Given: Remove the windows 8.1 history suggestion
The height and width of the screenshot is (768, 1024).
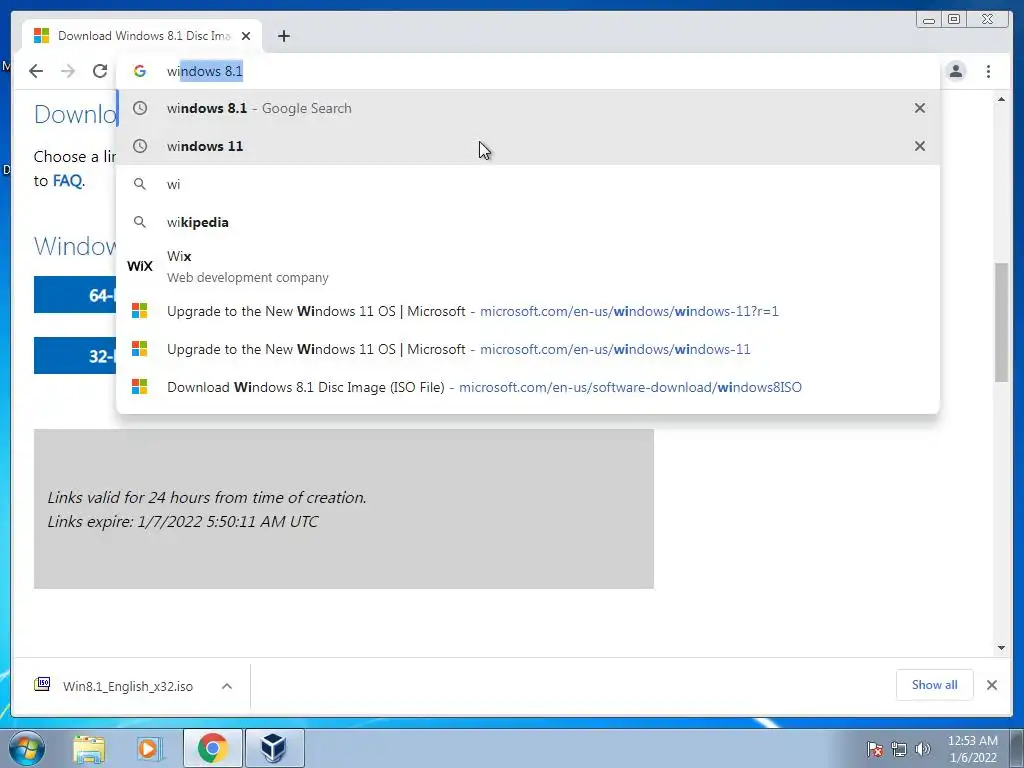Looking at the screenshot, I should pos(920,108).
